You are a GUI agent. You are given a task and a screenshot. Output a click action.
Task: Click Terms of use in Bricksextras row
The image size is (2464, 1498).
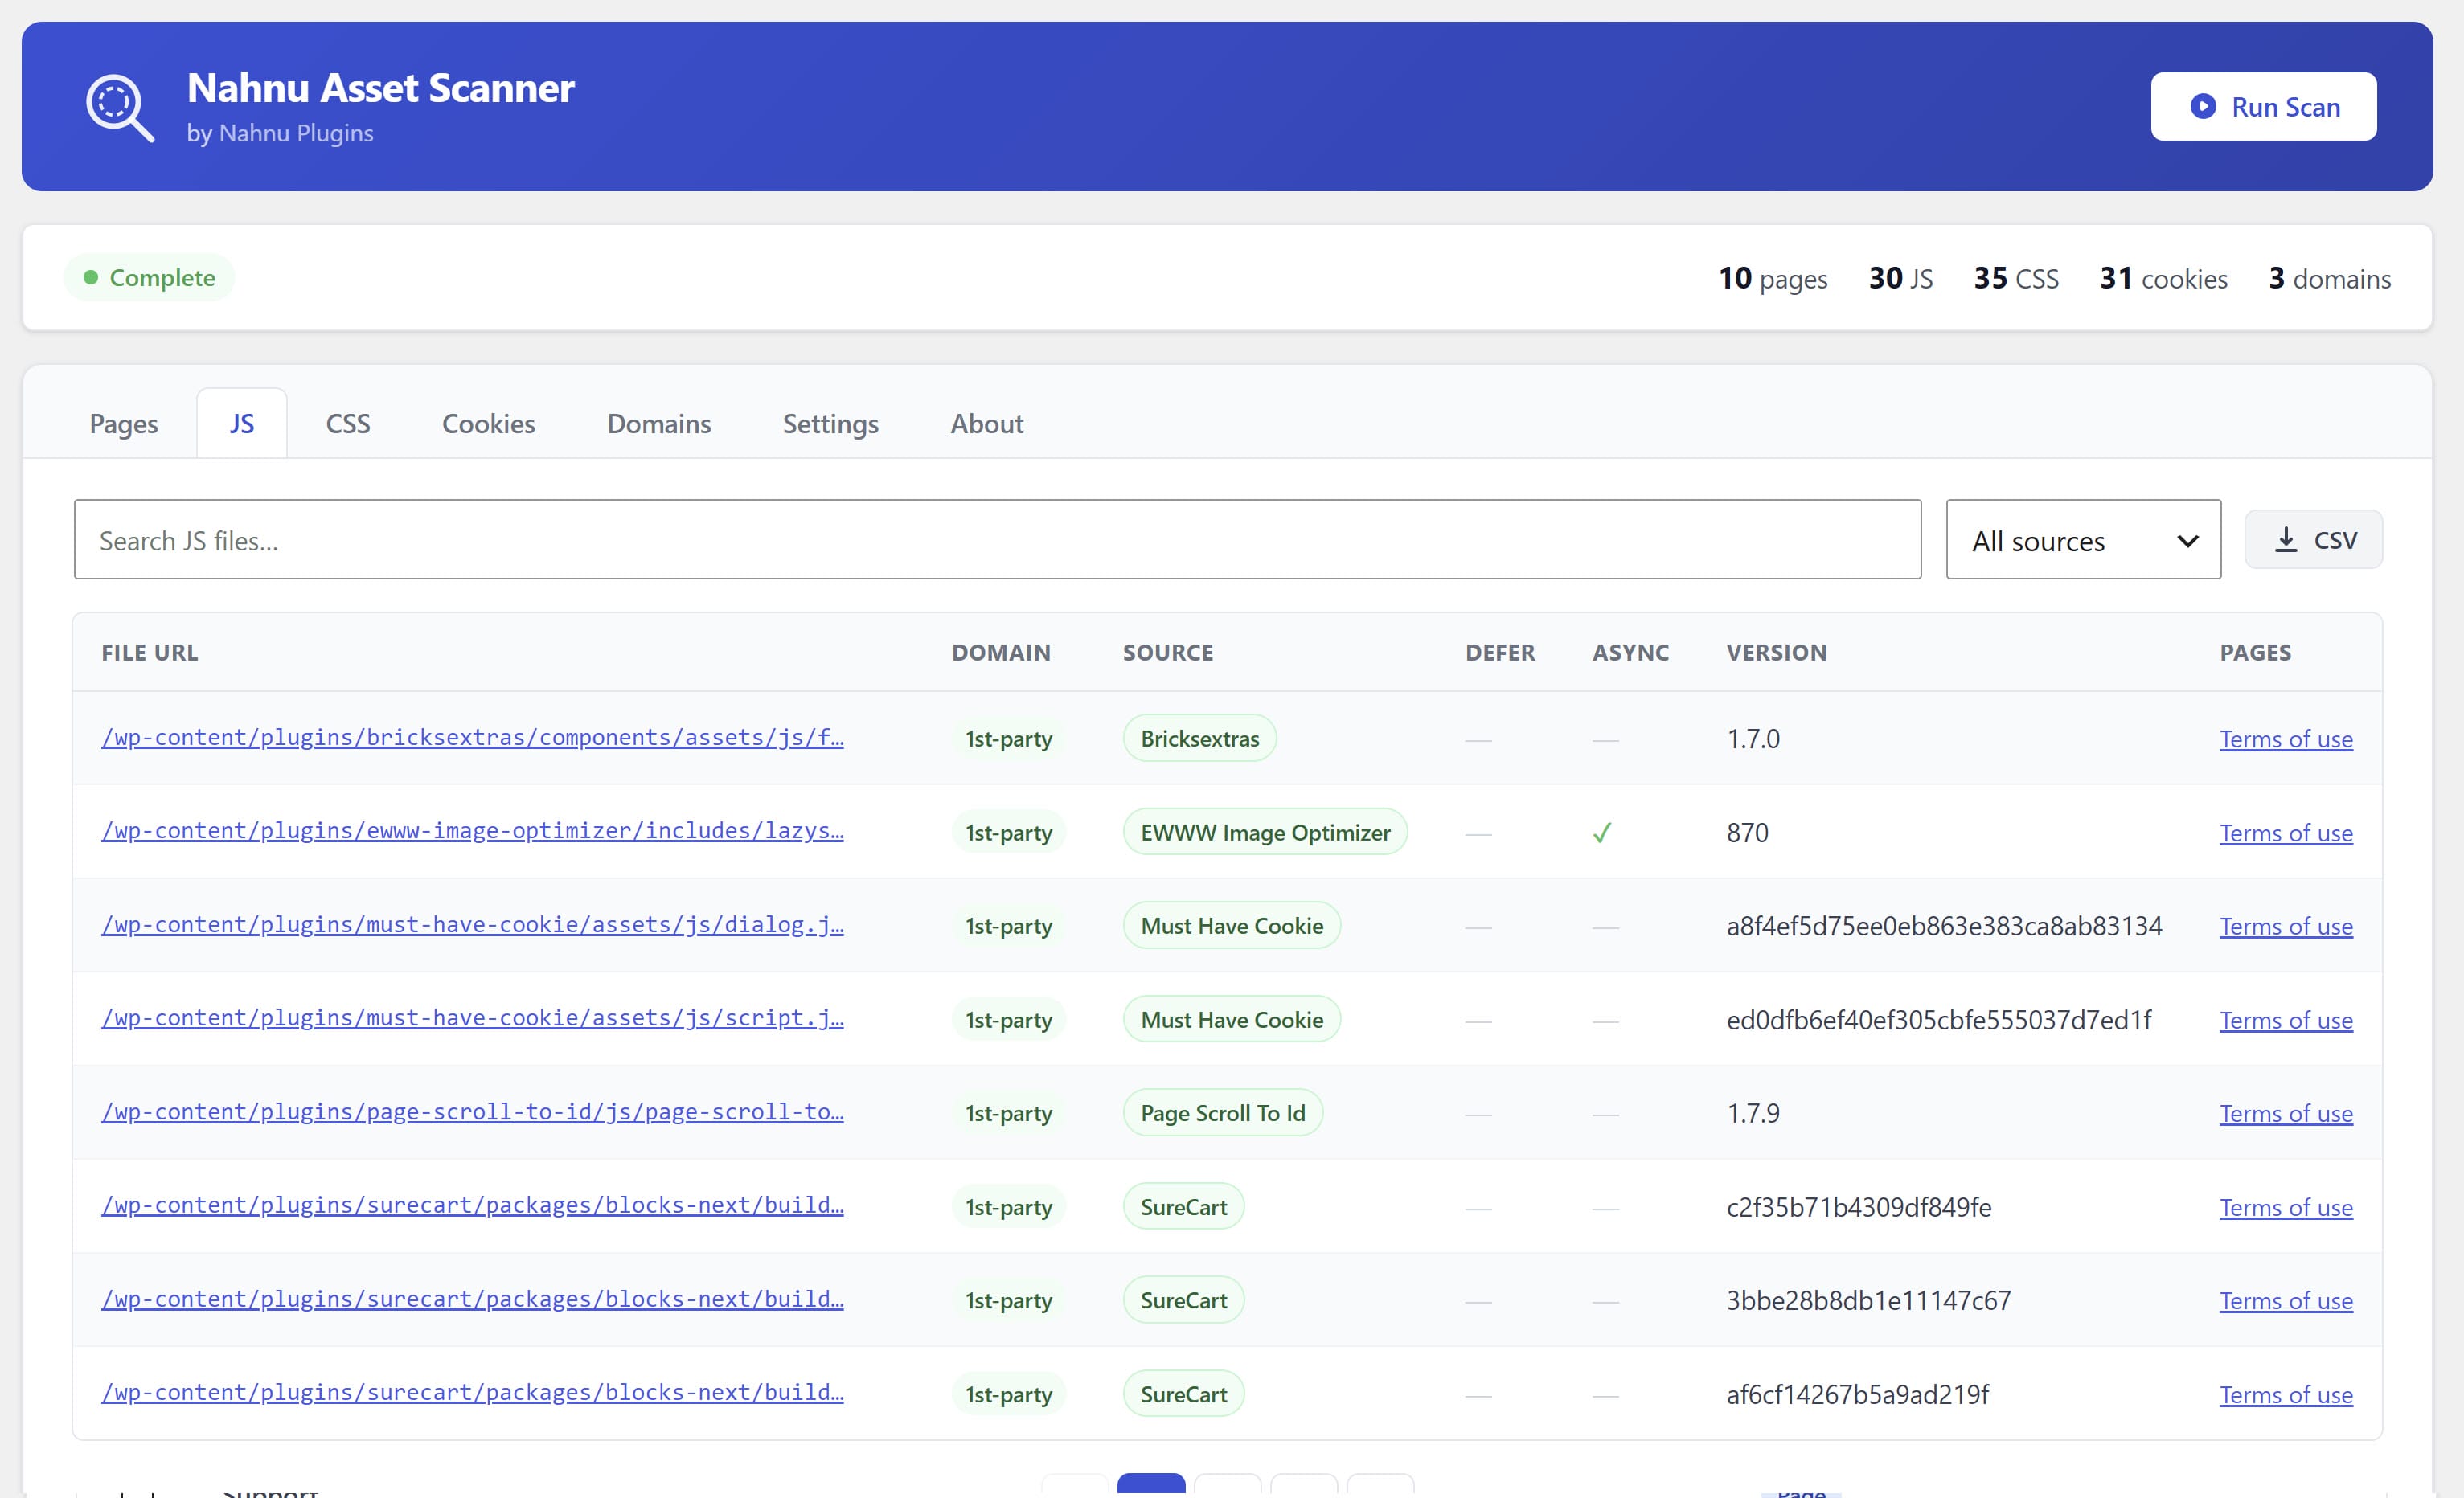click(x=2286, y=739)
